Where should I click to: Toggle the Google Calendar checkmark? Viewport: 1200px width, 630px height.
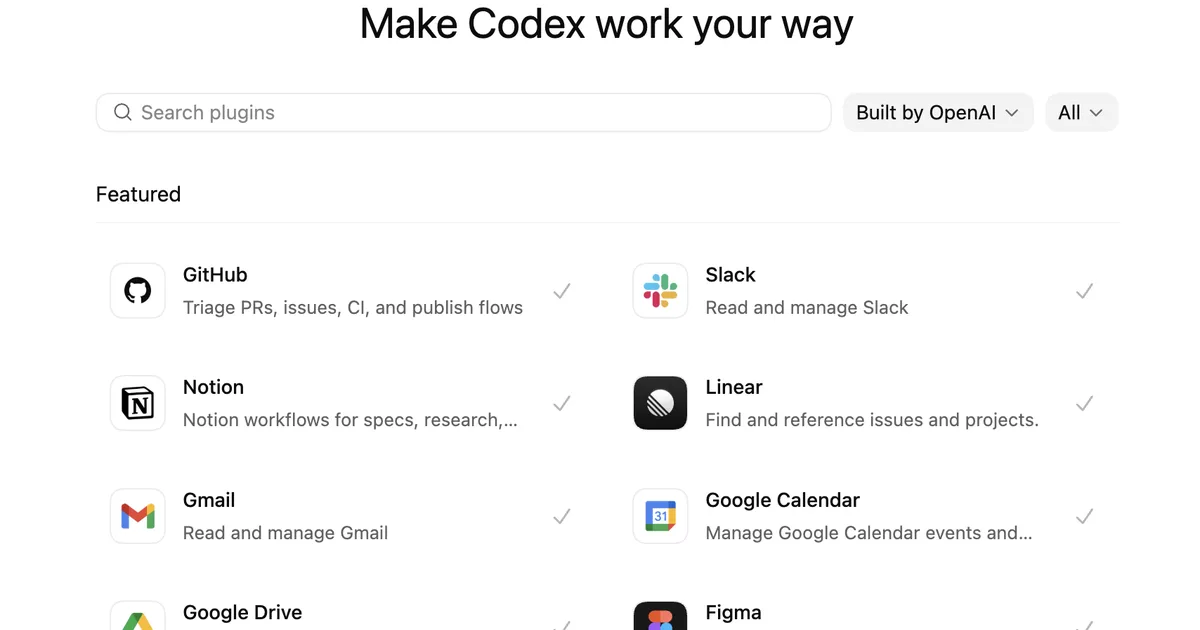[x=1084, y=516]
